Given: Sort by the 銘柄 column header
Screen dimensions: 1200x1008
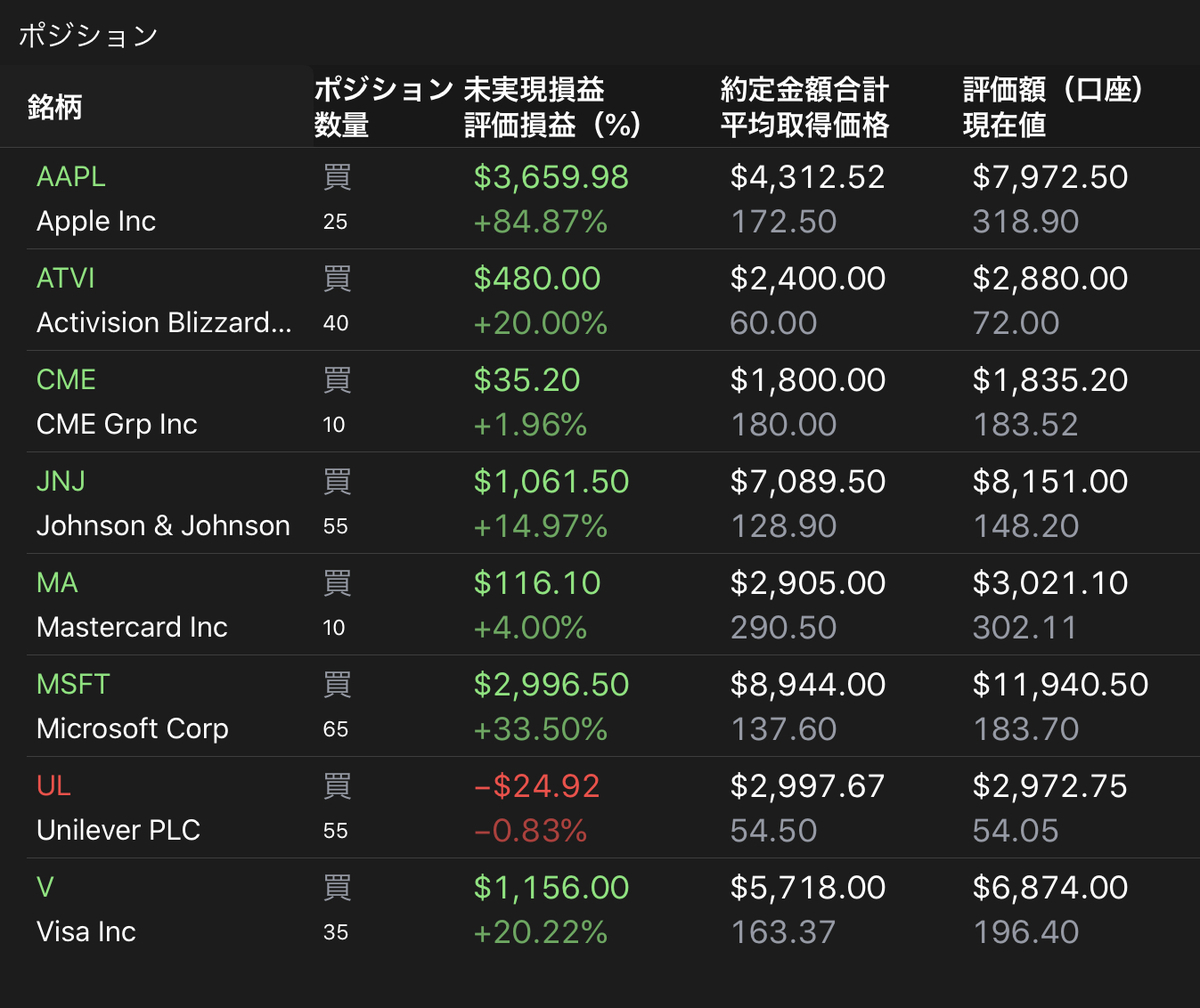Looking at the screenshot, I should [x=55, y=108].
